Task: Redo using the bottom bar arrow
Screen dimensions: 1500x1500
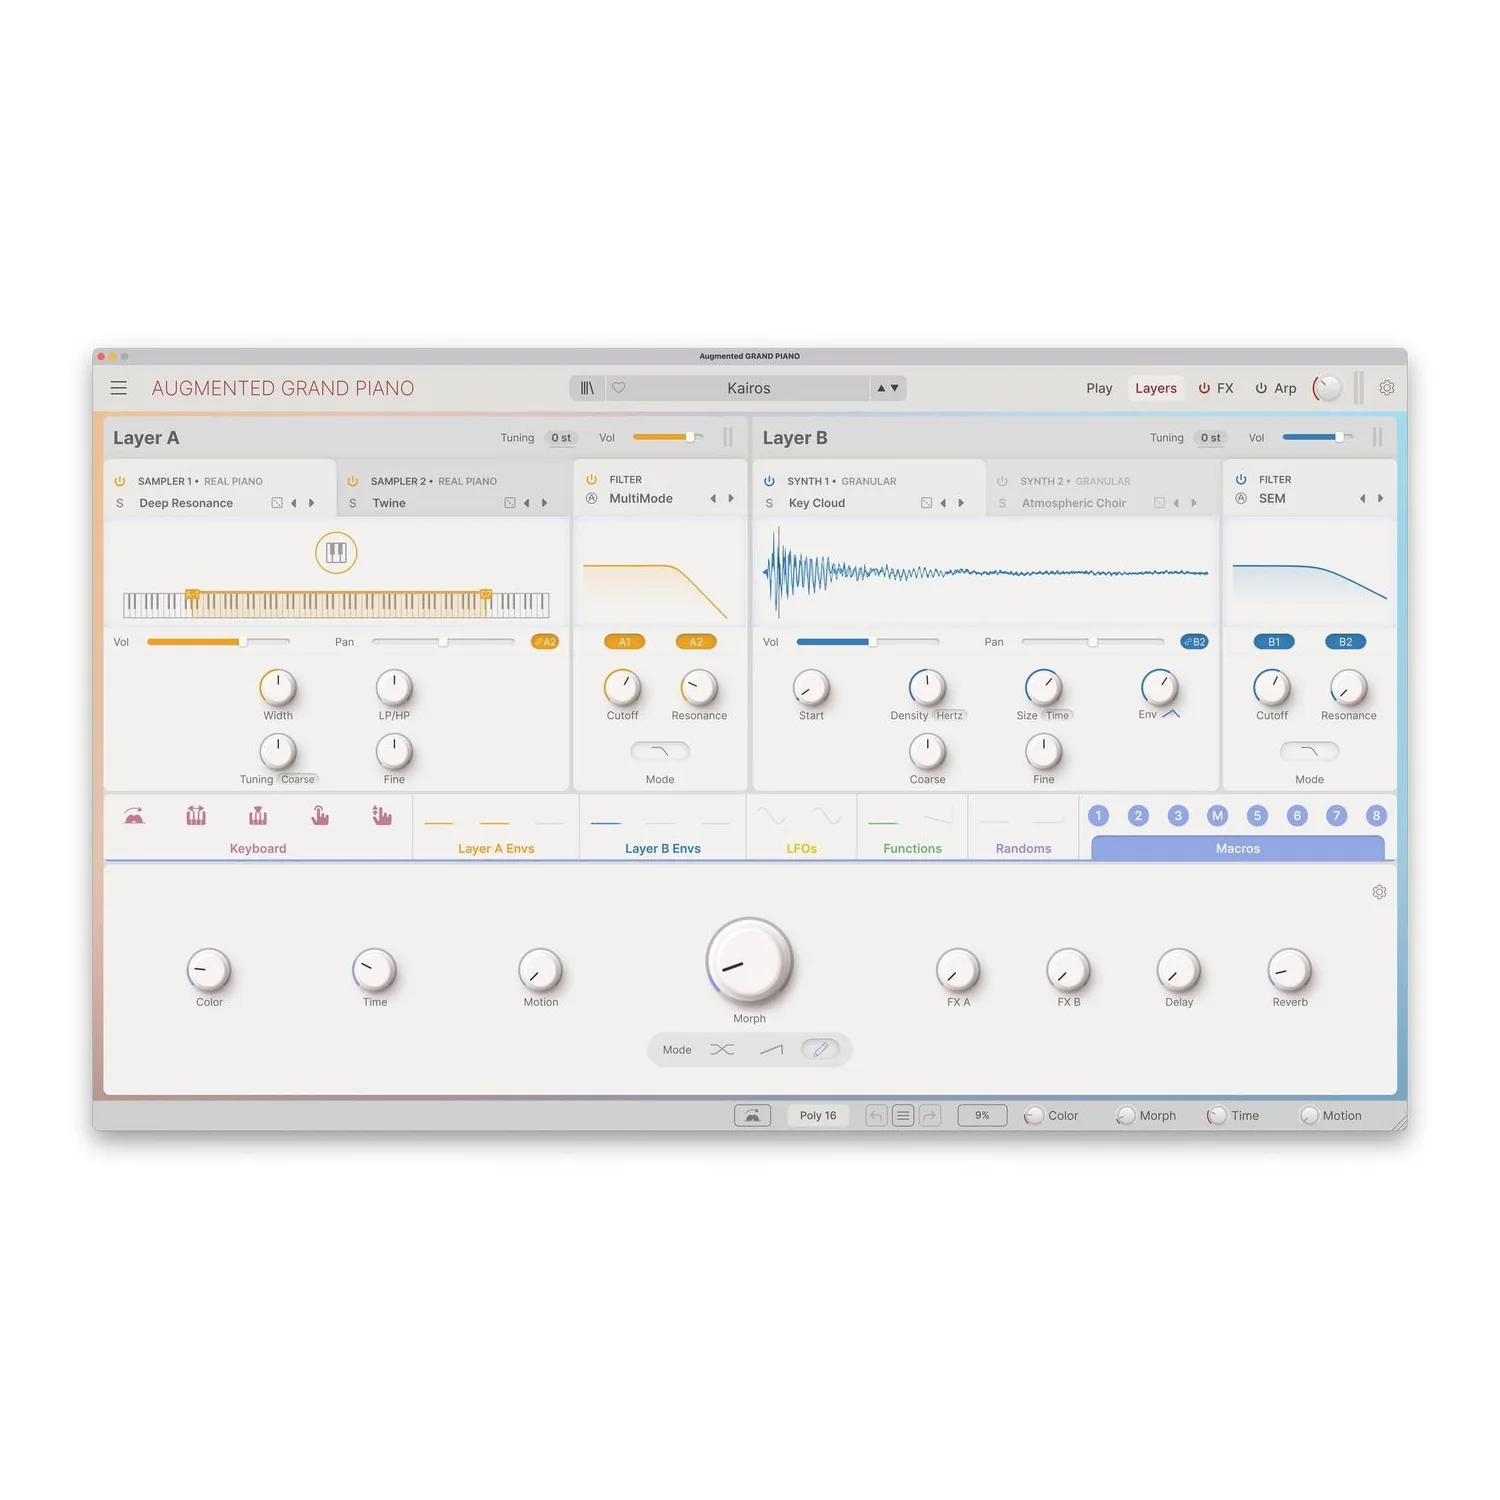Action: point(930,1116)
